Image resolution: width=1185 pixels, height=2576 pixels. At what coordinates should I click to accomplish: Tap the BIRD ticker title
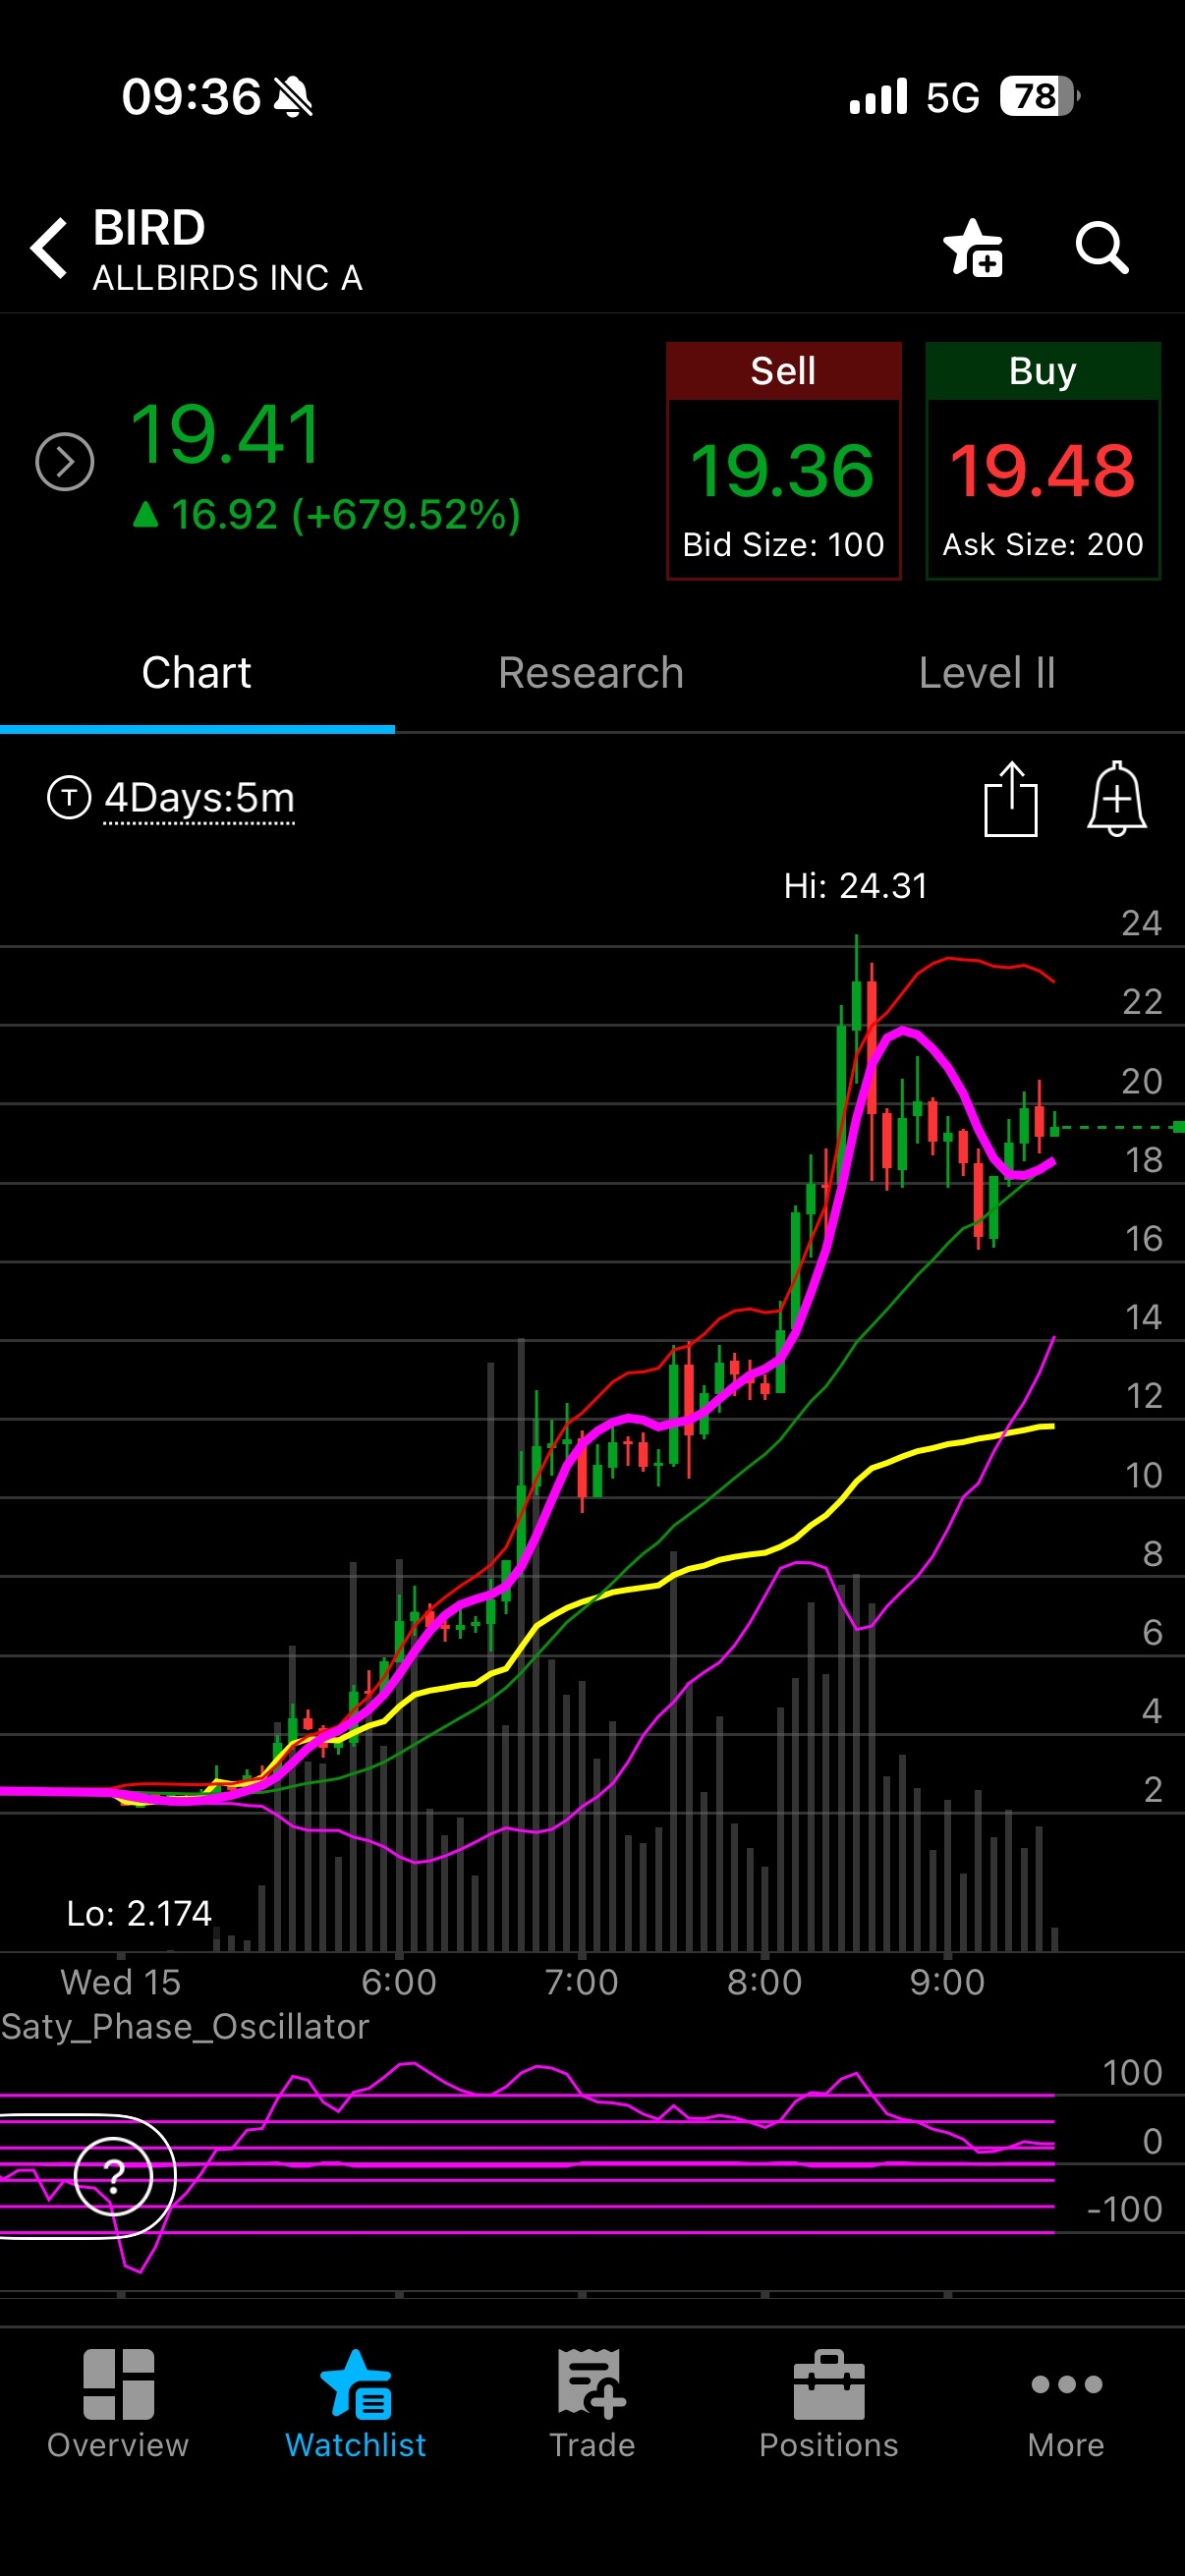(x=149, y=228)
